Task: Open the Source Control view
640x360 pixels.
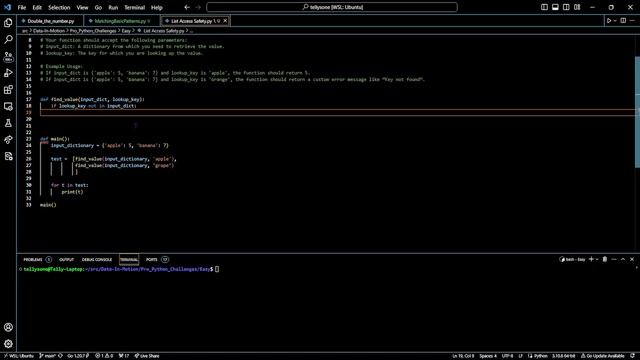Action: pyautogui.click(x=8, y=57)
